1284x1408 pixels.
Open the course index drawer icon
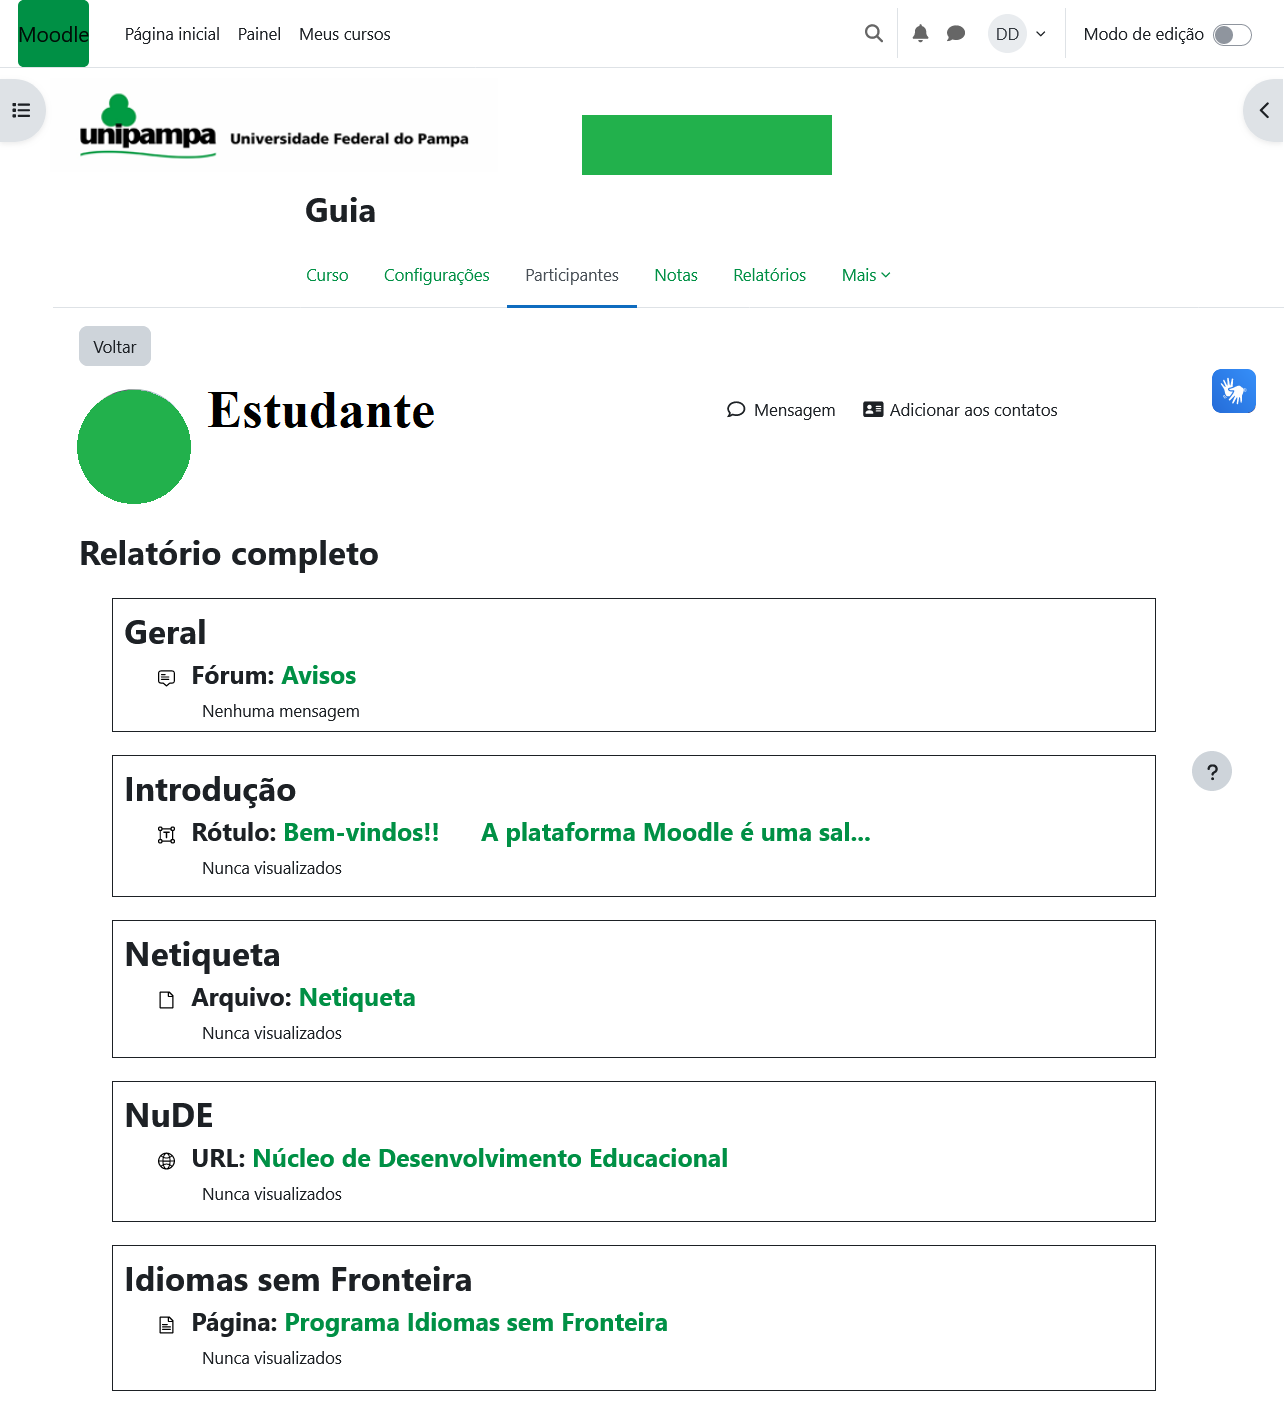click(21, 111)
